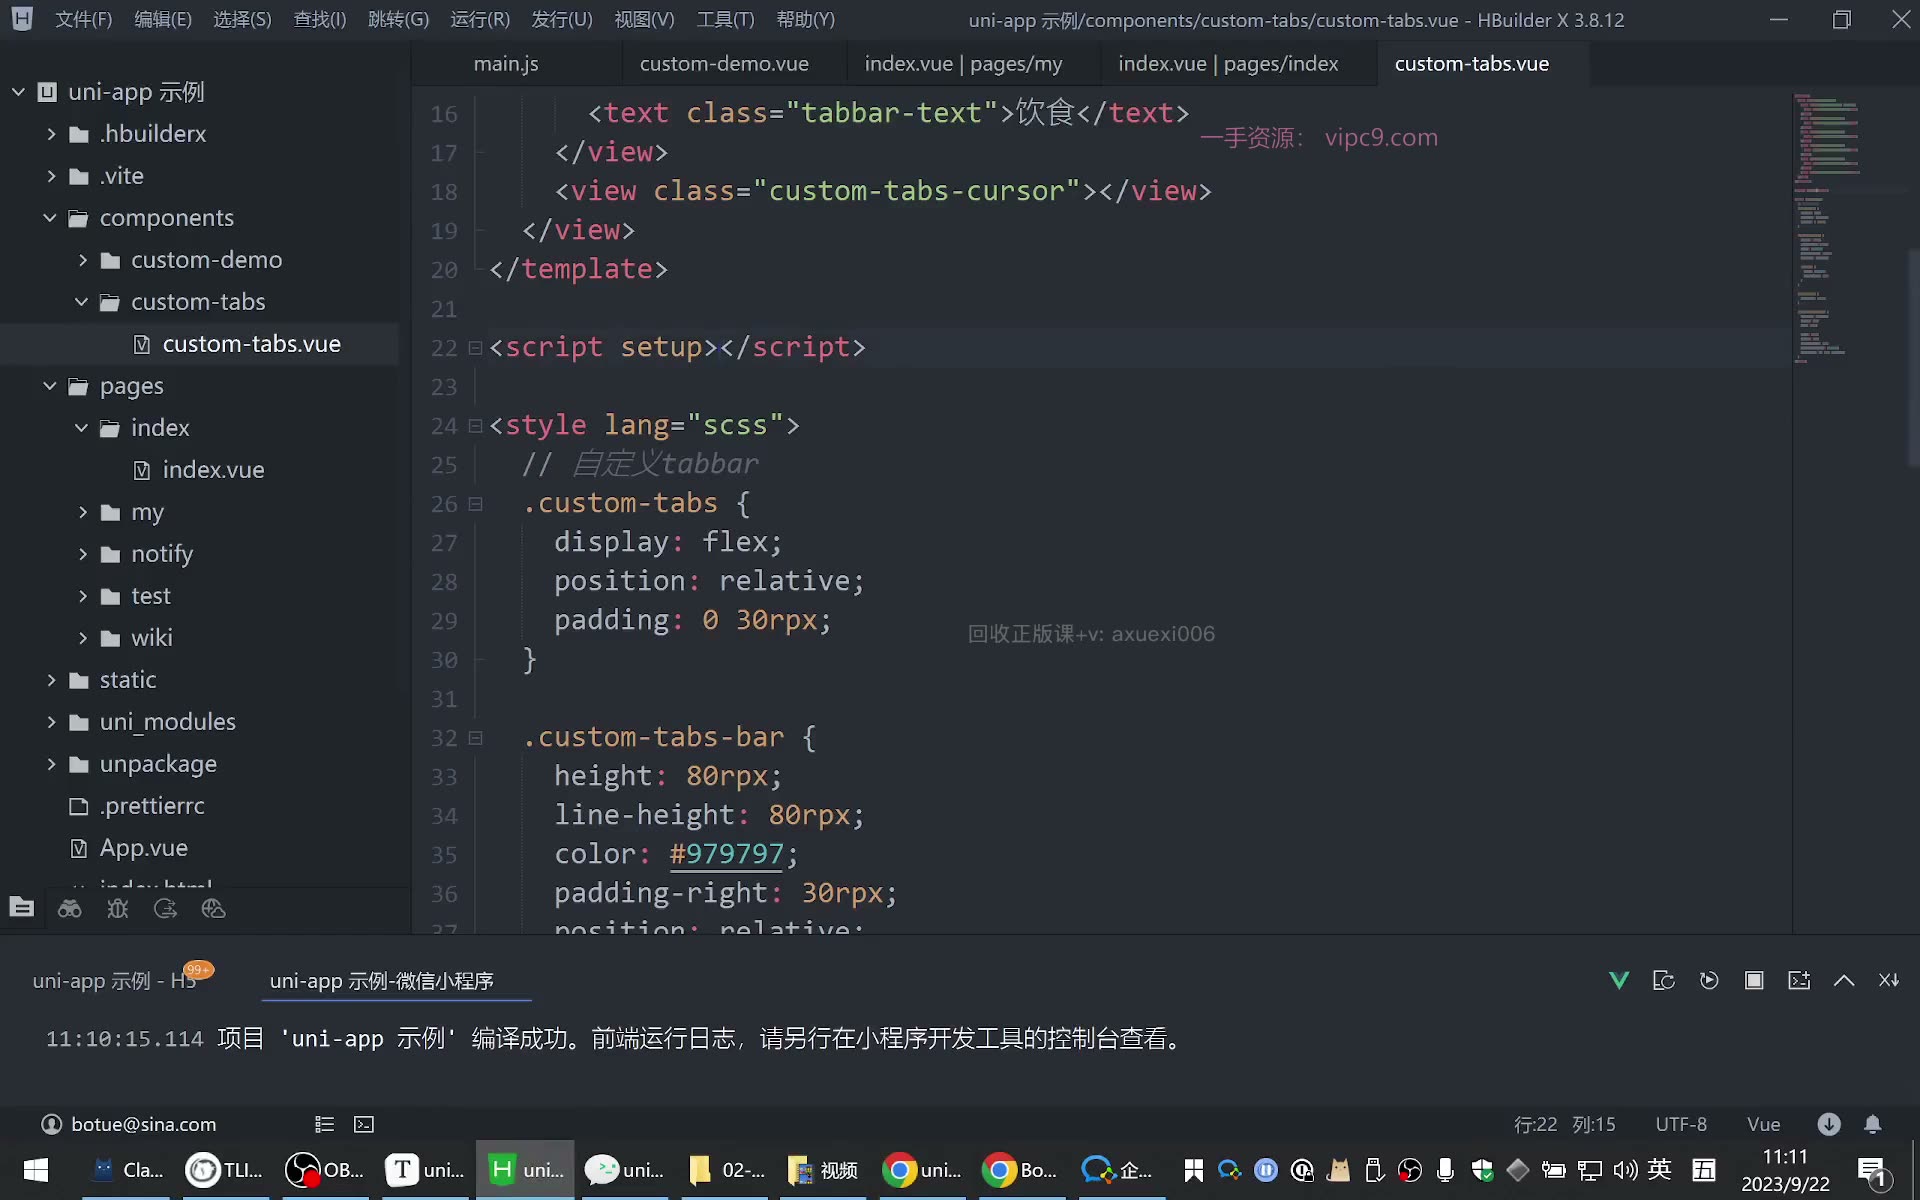Click the Vue logo icon in console toolbar

click(1619, 980)
